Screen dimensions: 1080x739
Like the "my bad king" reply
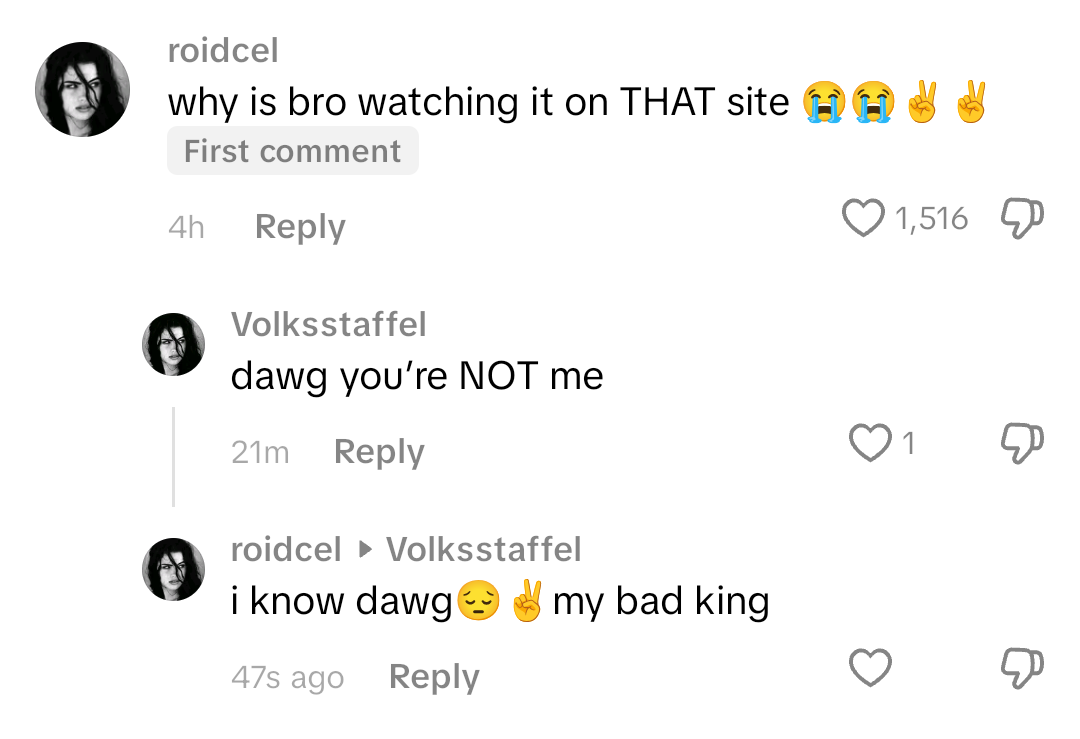[869, 668]
